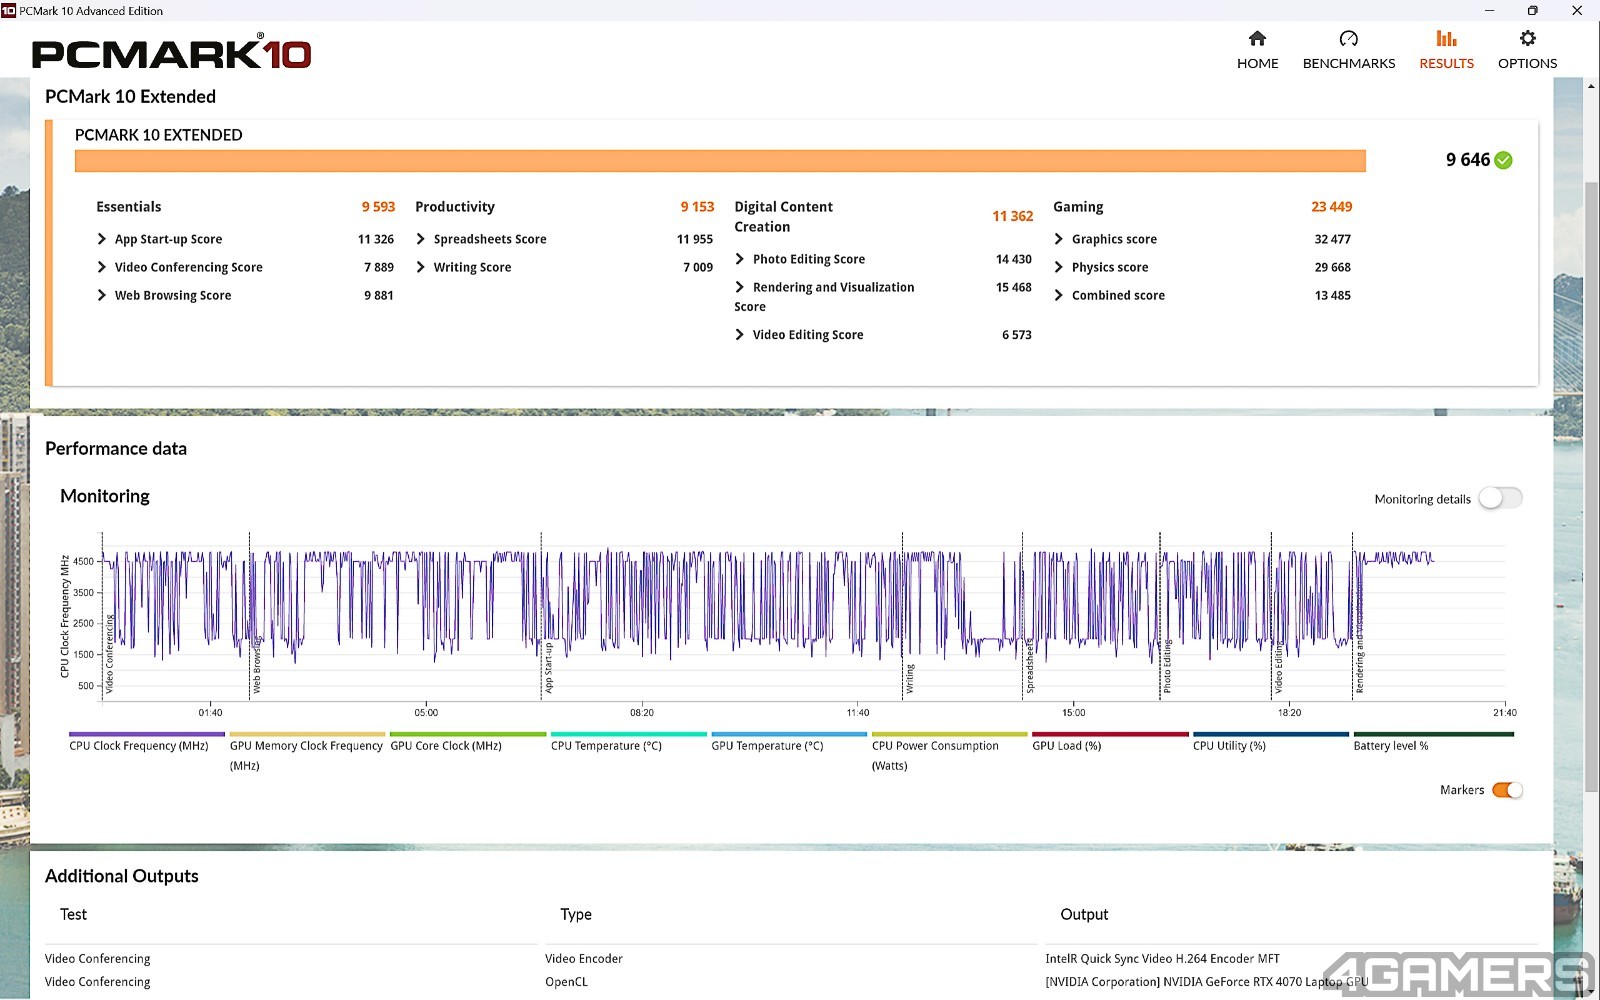Click the Digital Content Creation score 11 362
The width and height of the screenshot is (1600, 1000).
click(1012, 216)
